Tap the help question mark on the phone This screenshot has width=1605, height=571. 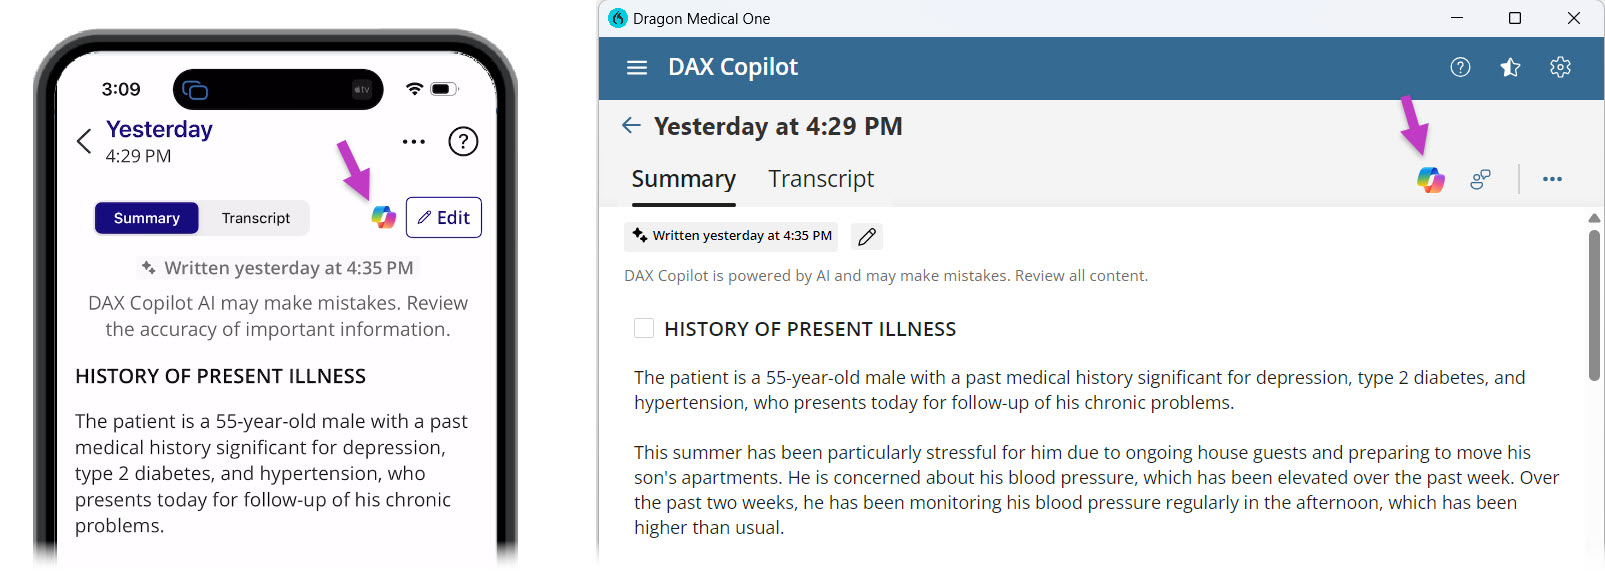pos(463,141)
